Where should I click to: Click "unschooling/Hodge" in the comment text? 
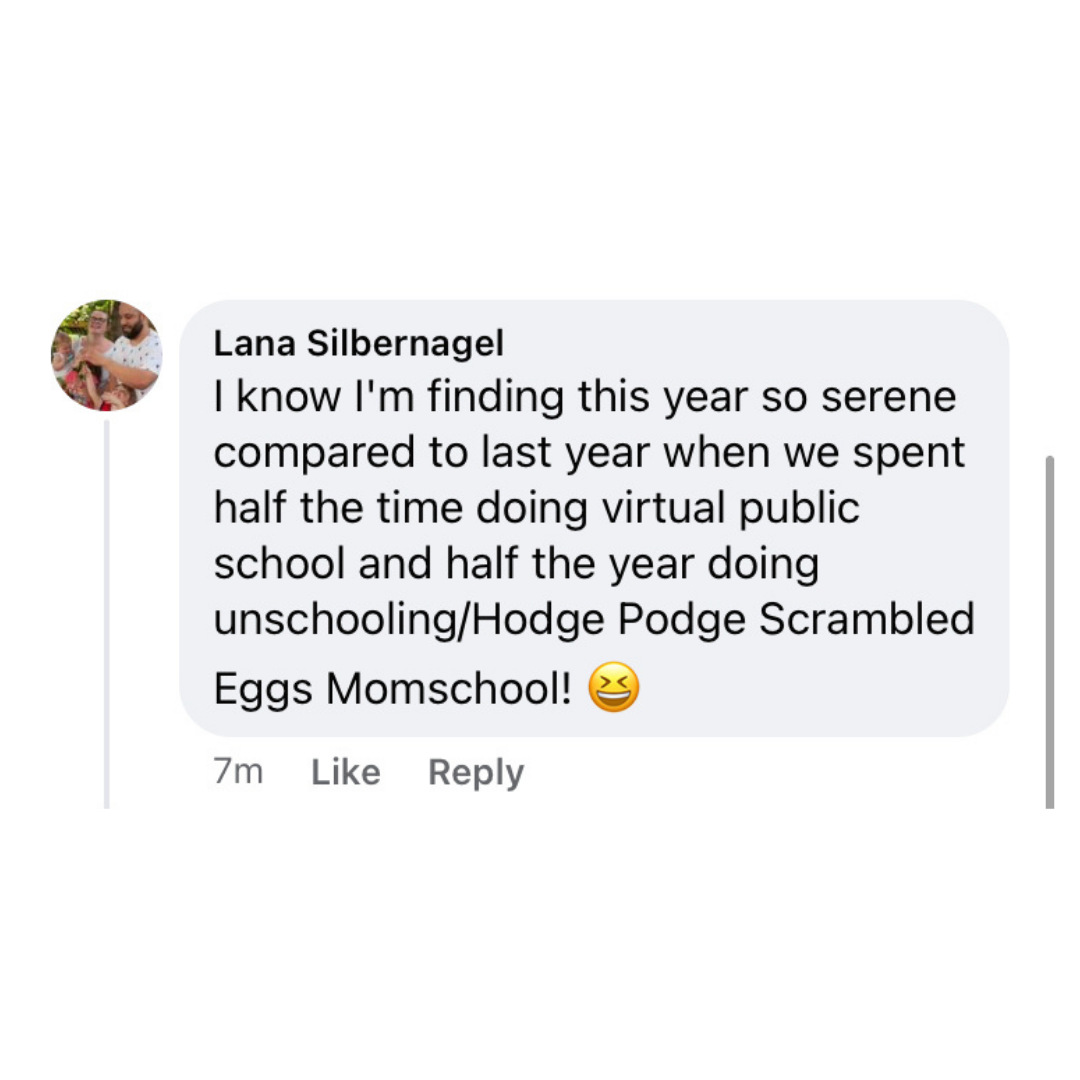[410, 620]
